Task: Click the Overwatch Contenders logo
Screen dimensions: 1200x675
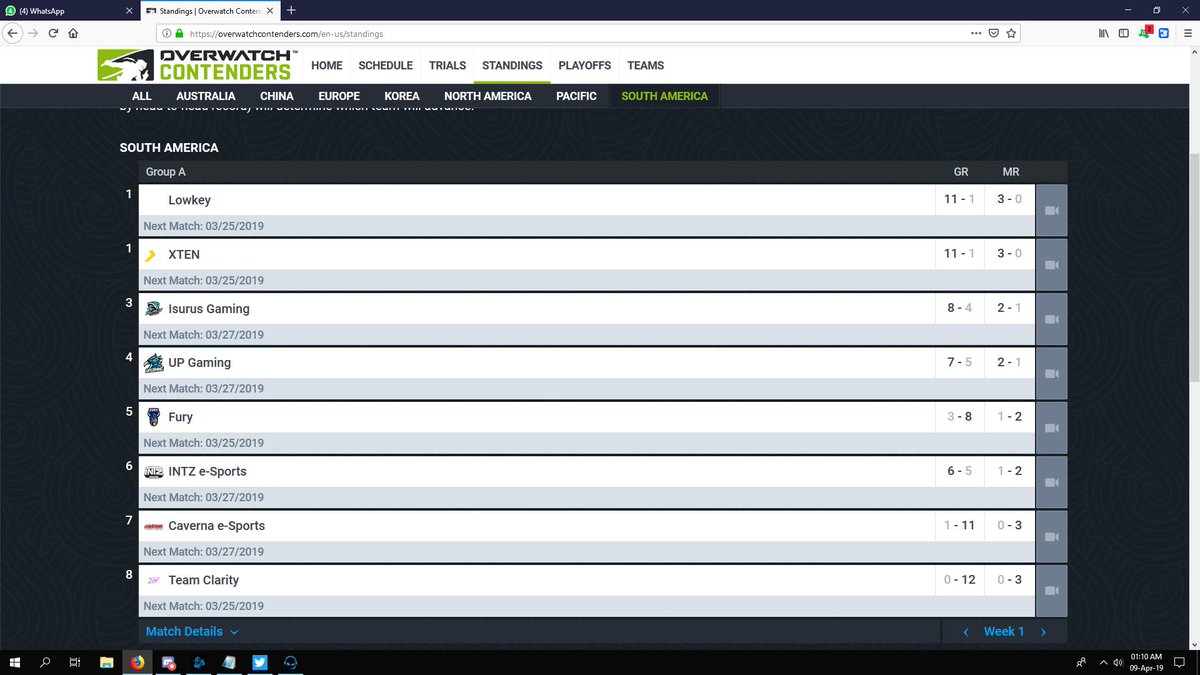Action: [195, 64]
